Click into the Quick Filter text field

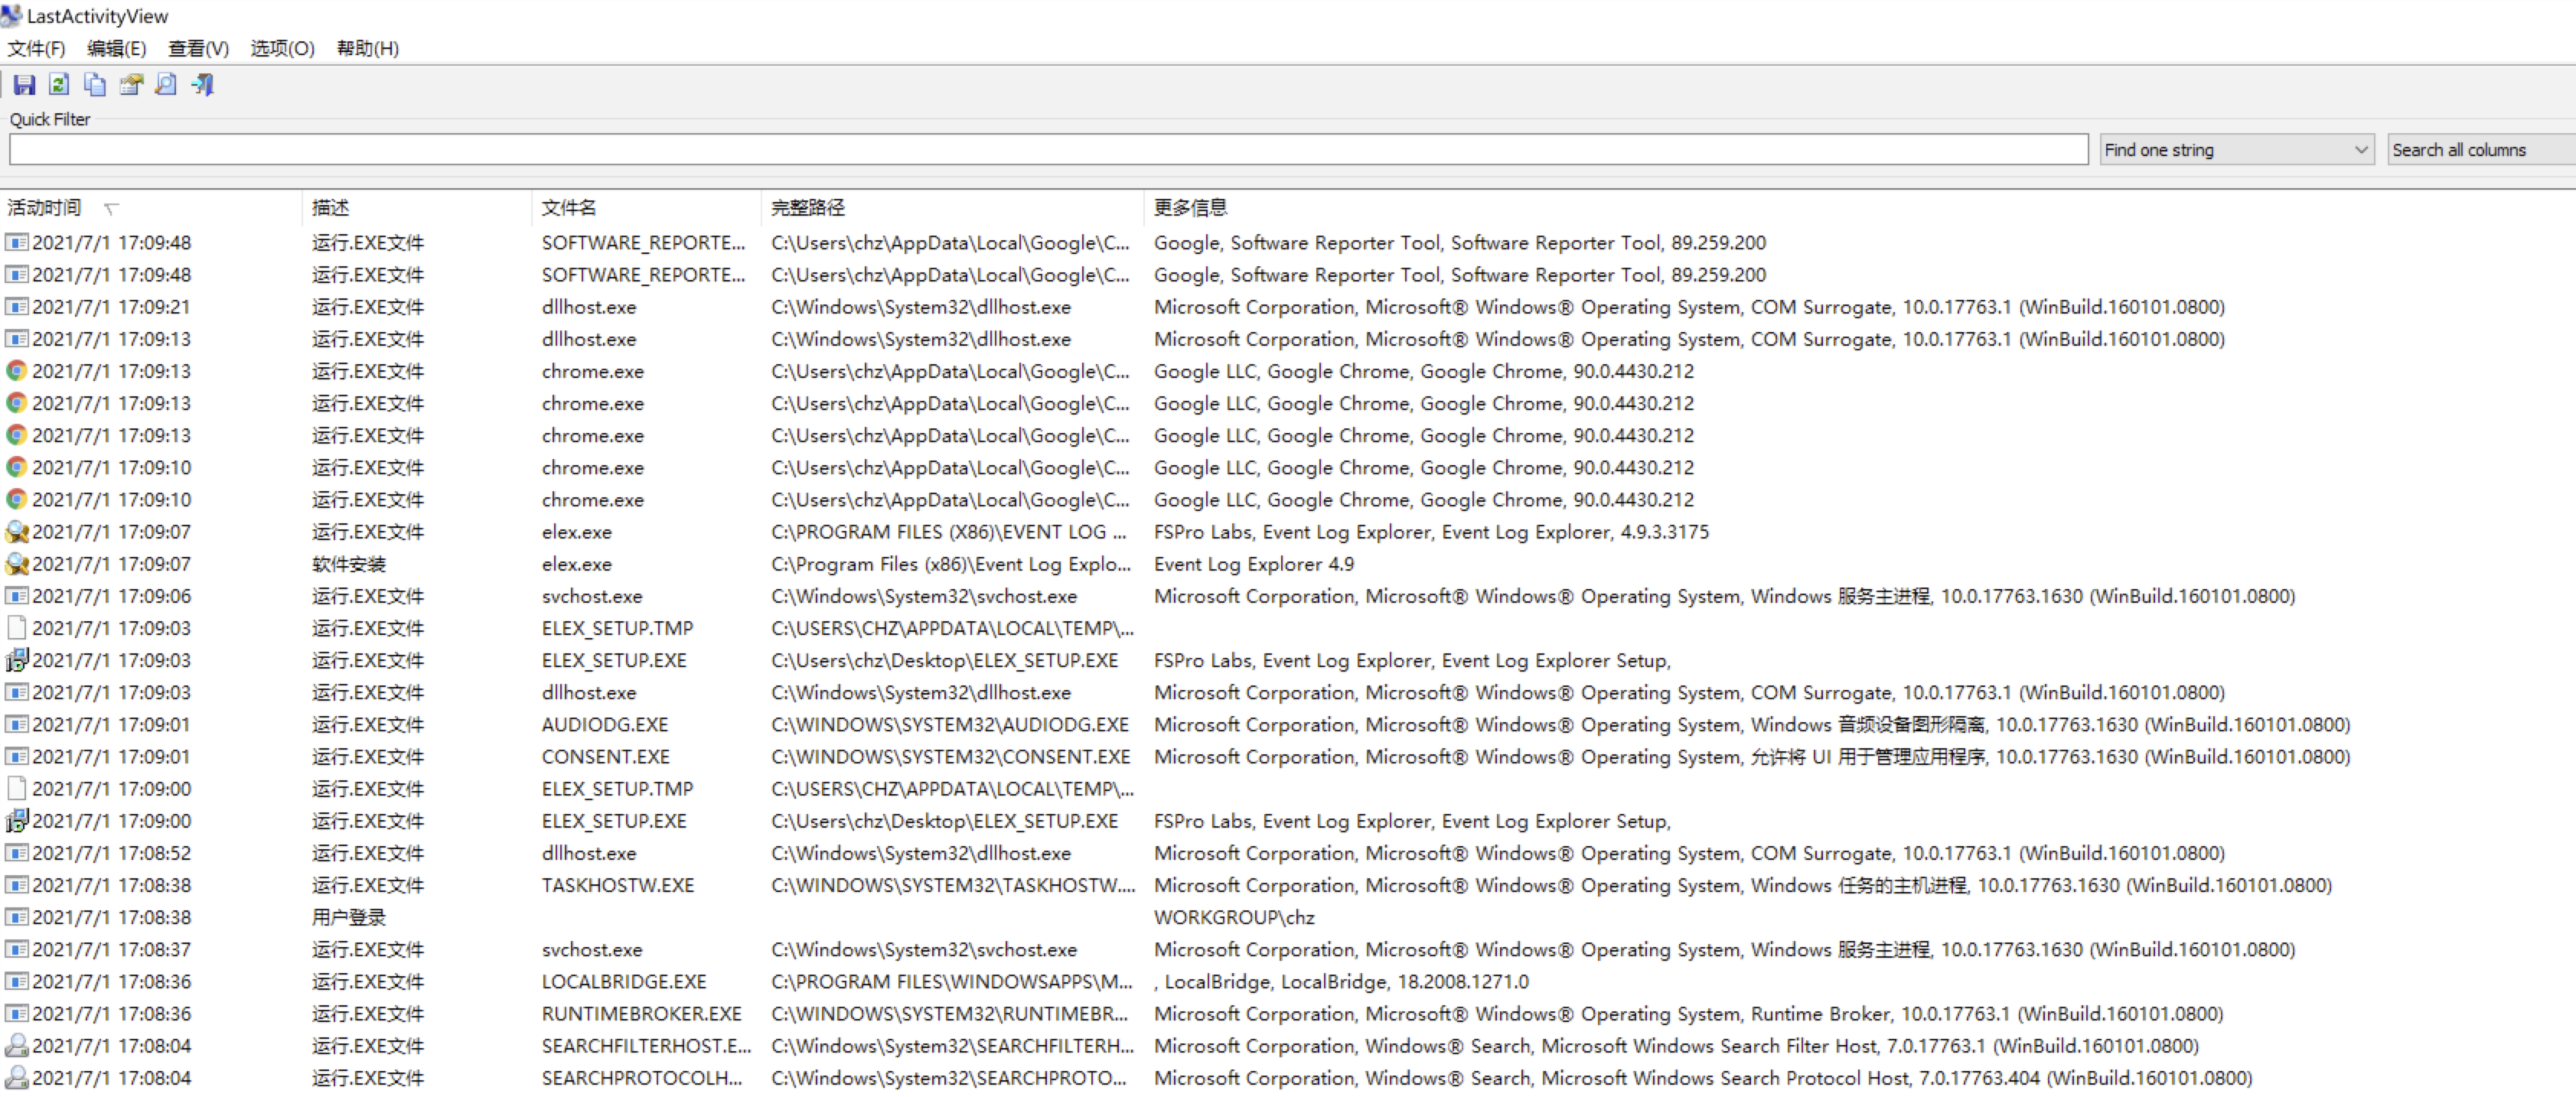point(1048,150)
